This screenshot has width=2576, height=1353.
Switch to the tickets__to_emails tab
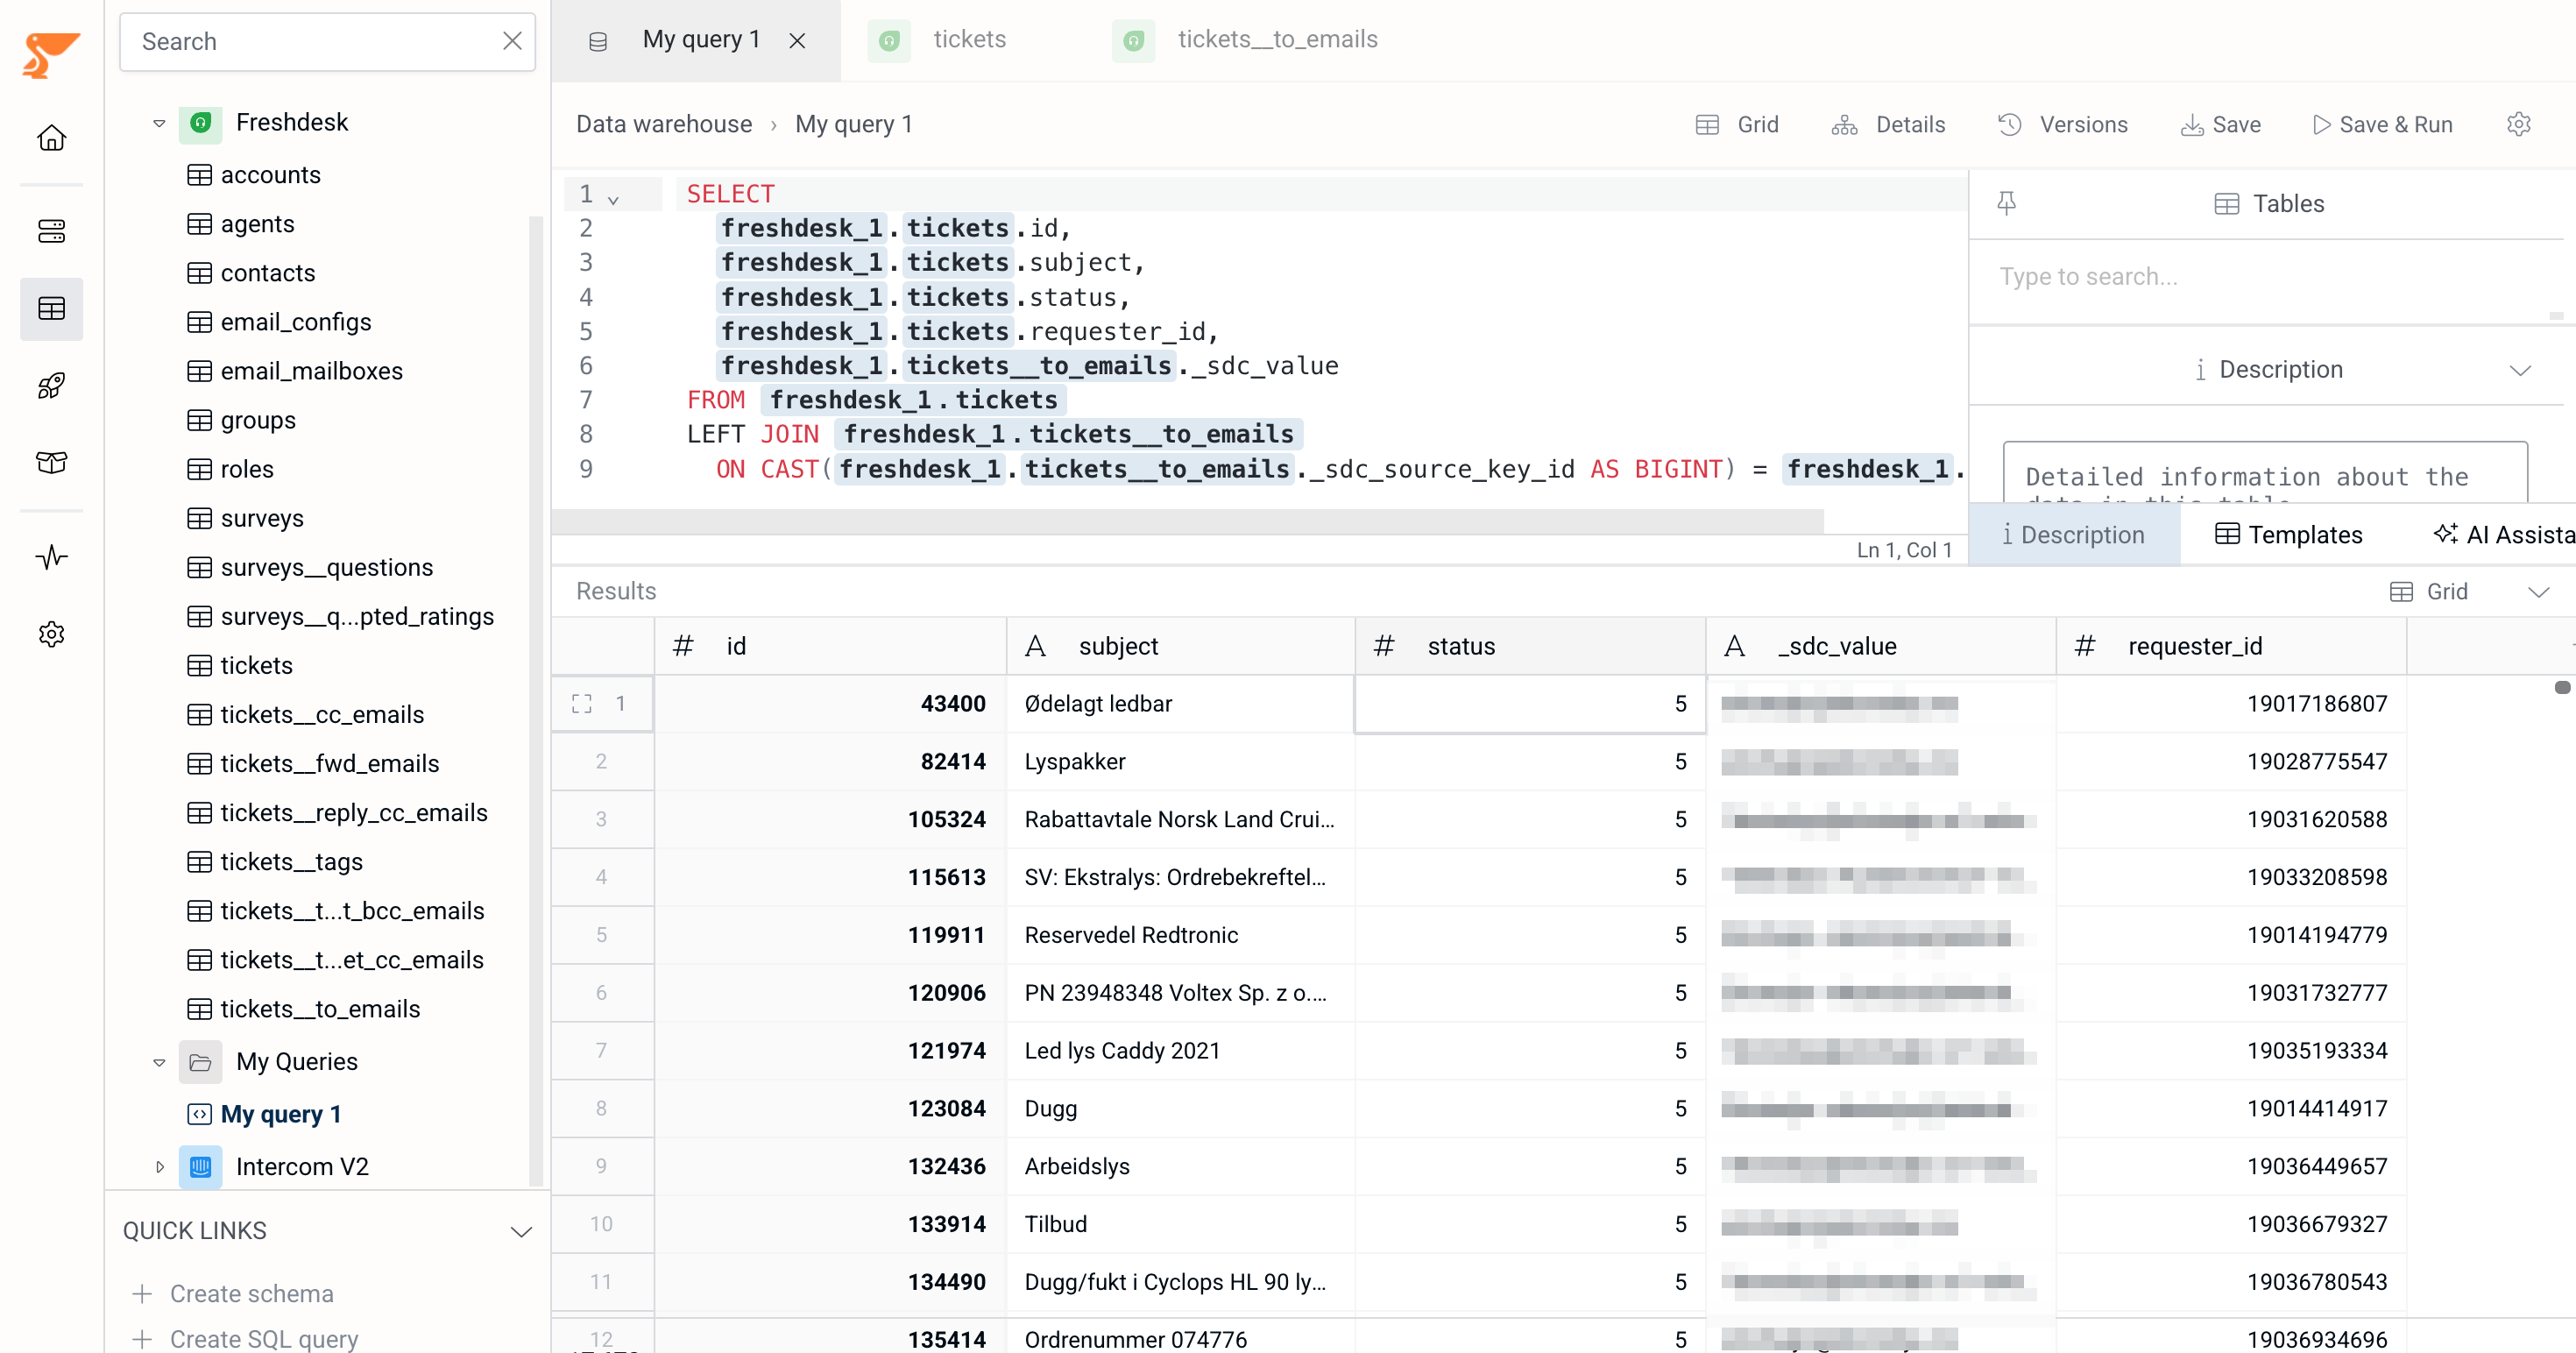coord(1277,40)
